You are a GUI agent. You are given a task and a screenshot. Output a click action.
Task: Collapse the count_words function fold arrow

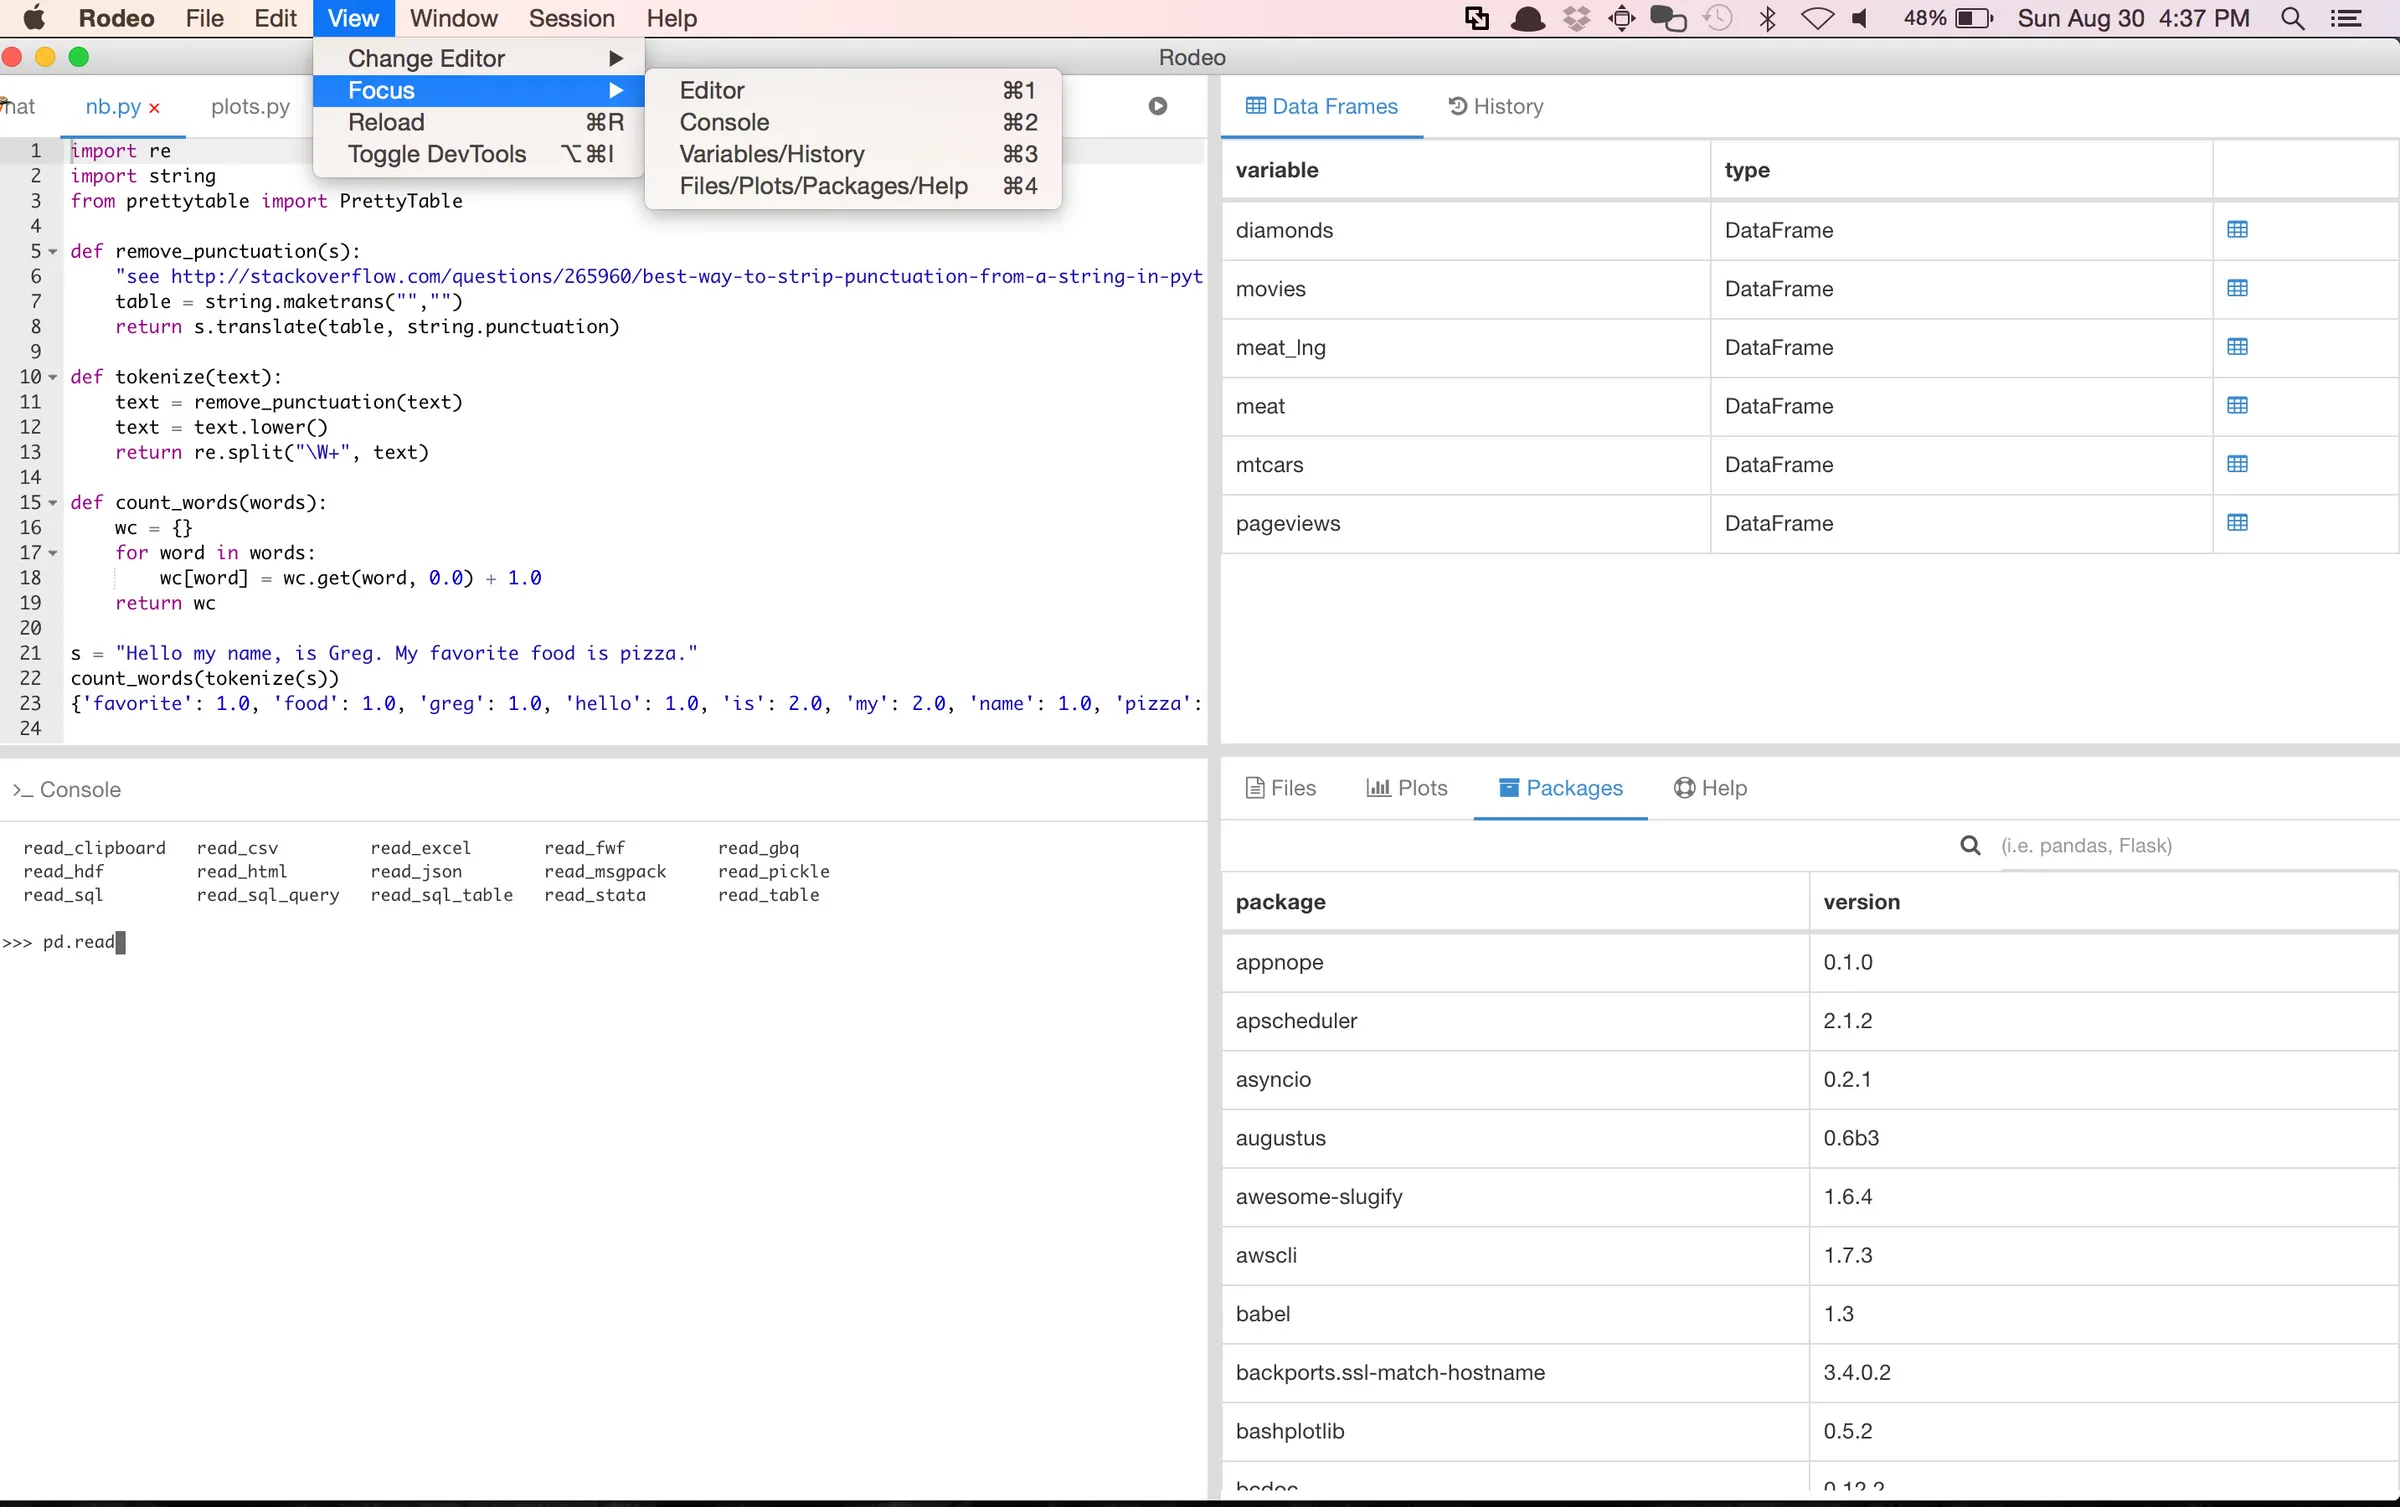54,502
